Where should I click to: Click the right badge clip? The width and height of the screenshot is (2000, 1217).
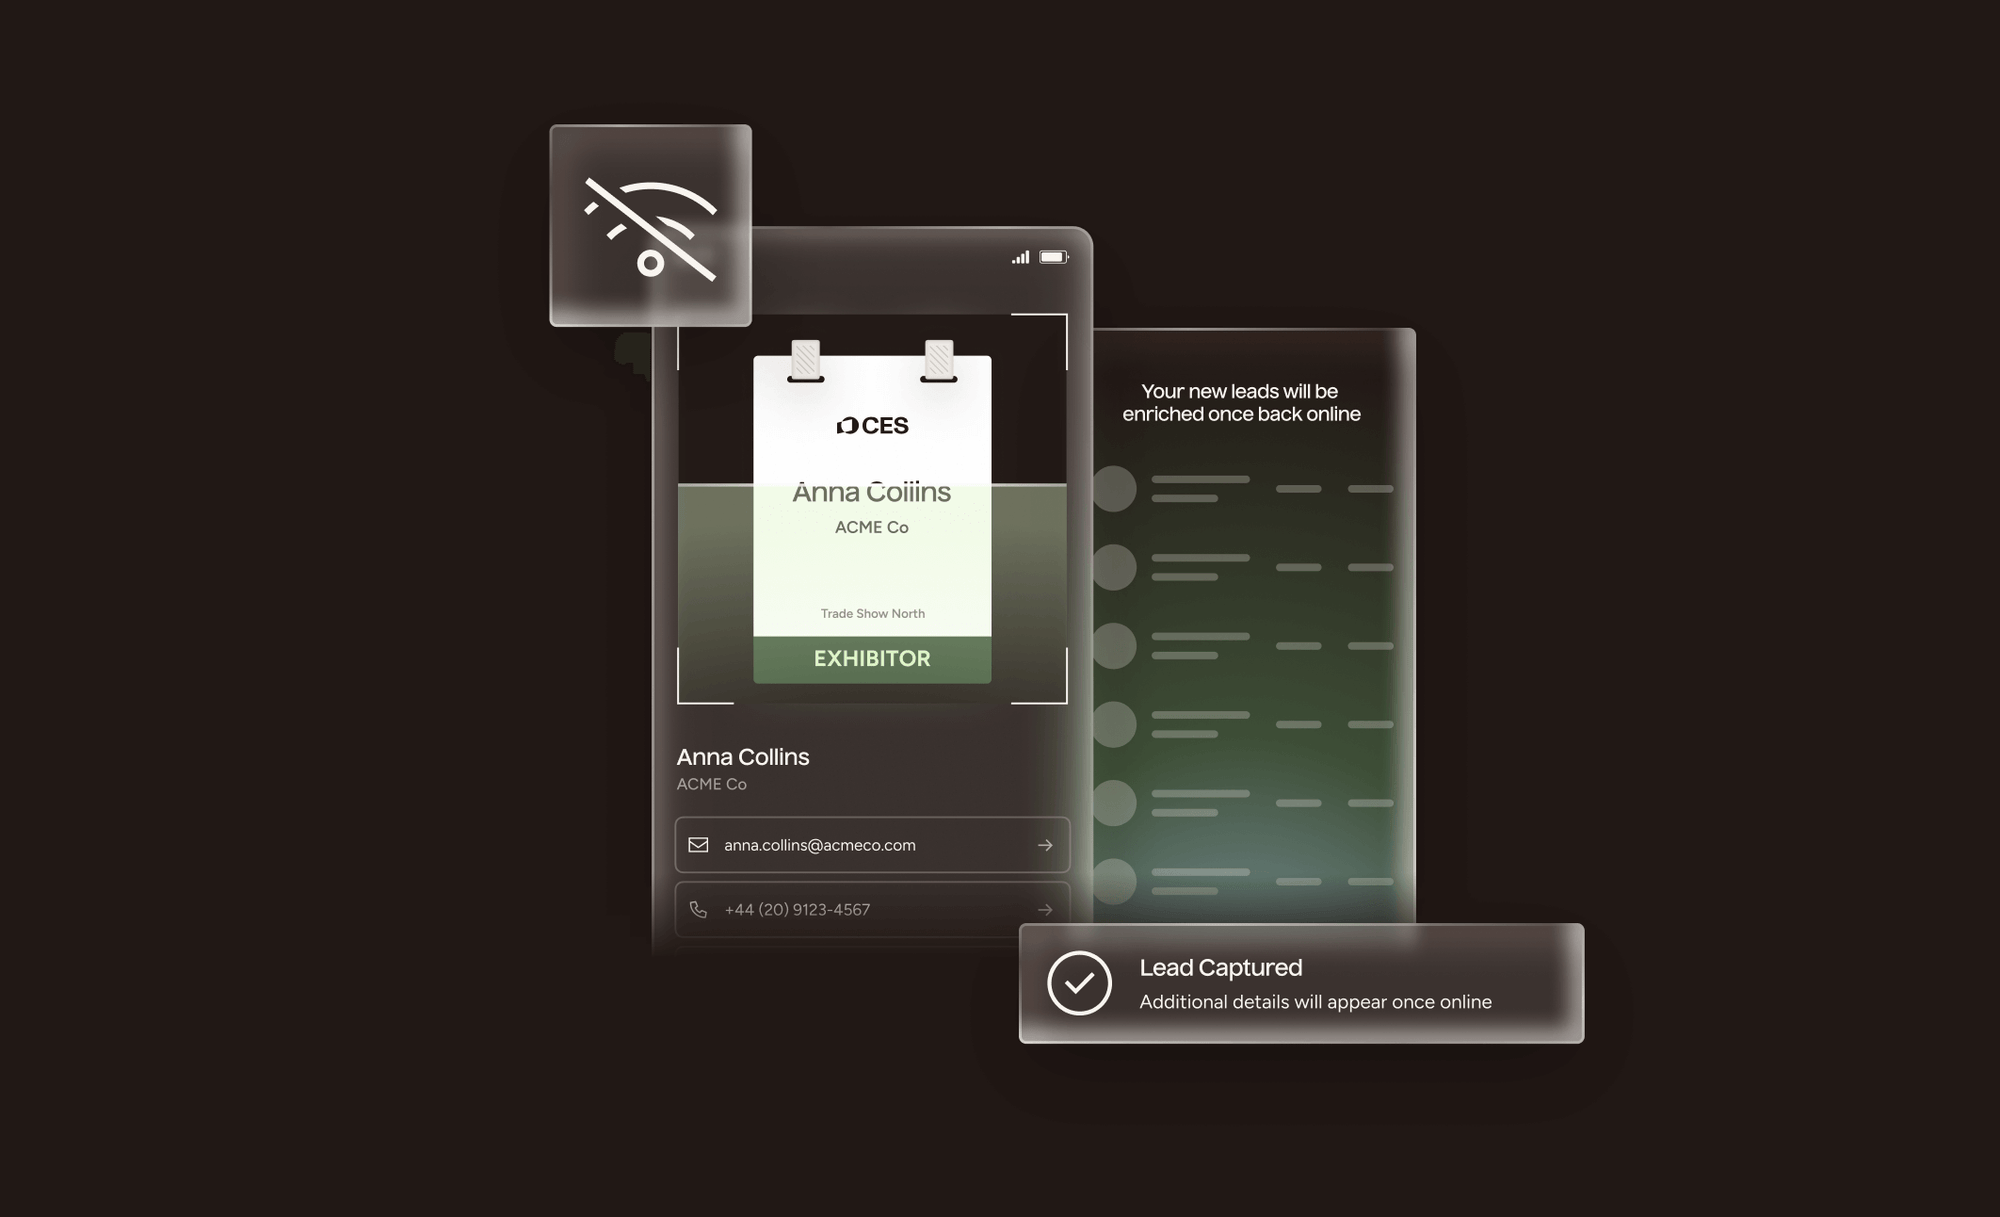tap(938, 361)
